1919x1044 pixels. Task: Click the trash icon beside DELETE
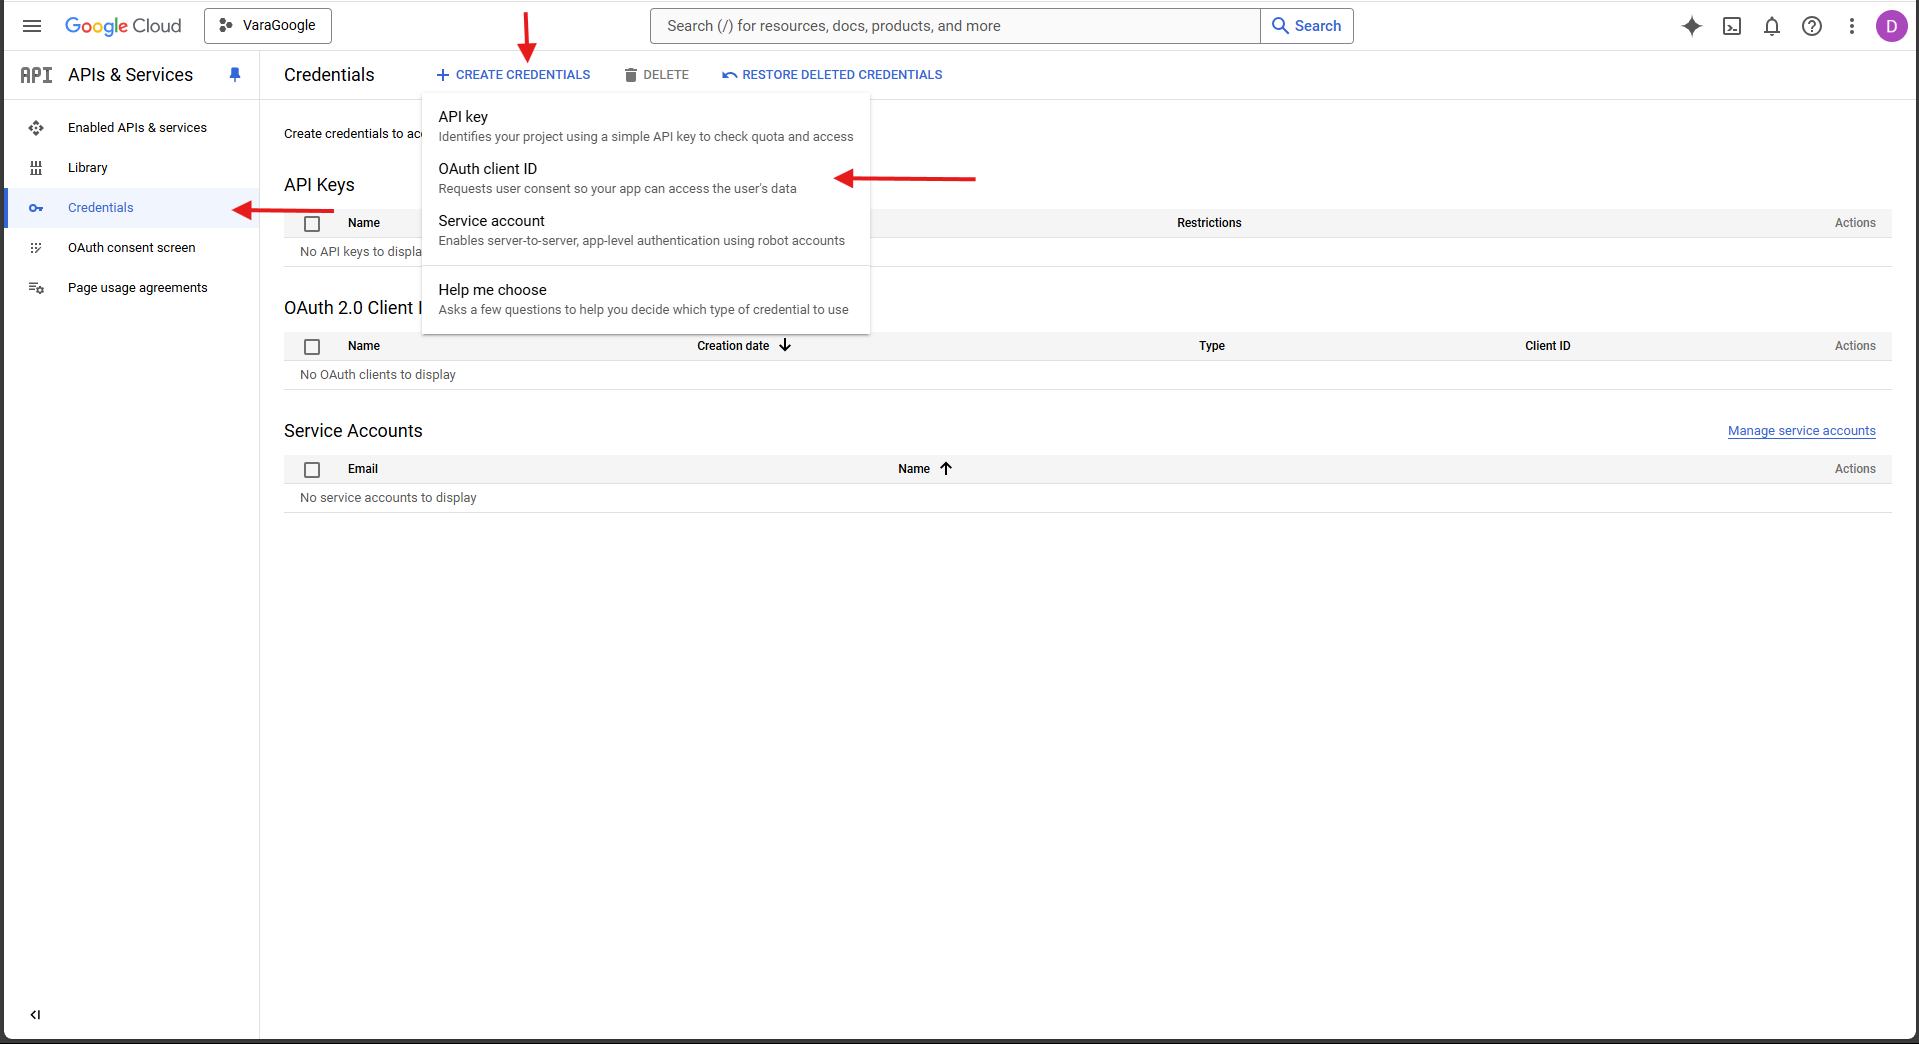[x=631, y=75]
